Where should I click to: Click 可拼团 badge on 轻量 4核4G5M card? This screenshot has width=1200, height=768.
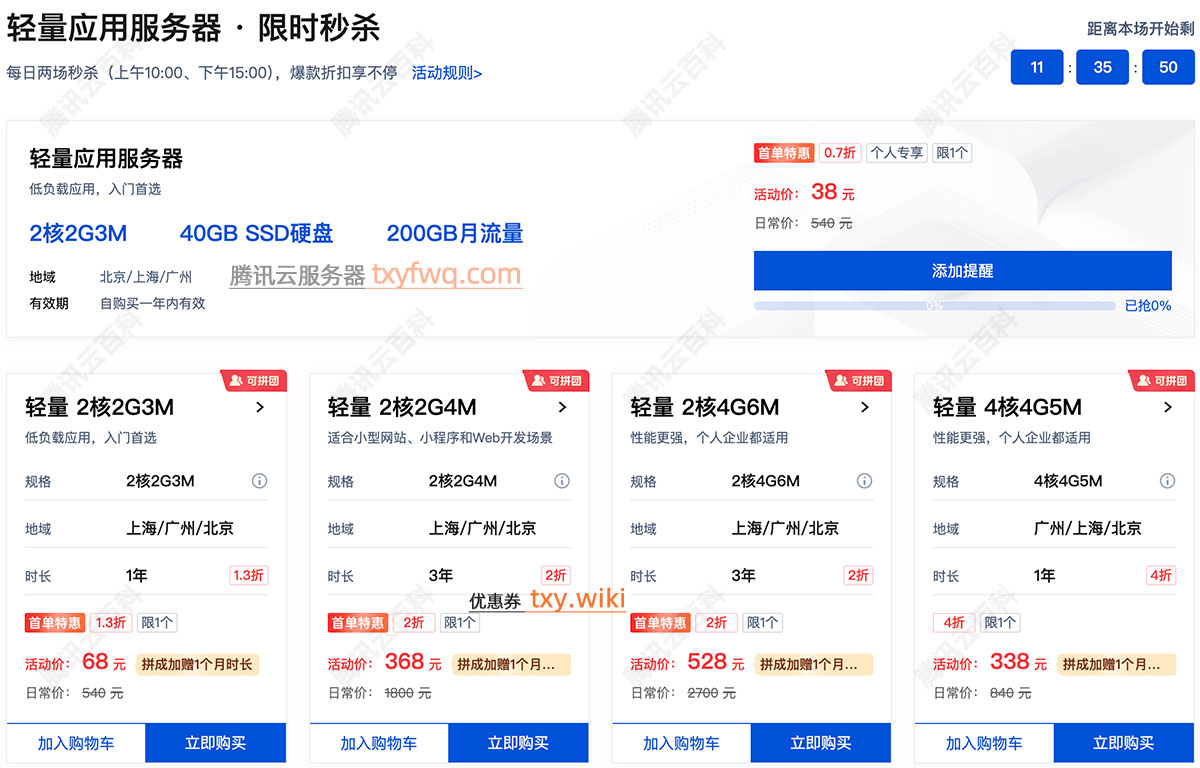click(x=1162, y=381)
